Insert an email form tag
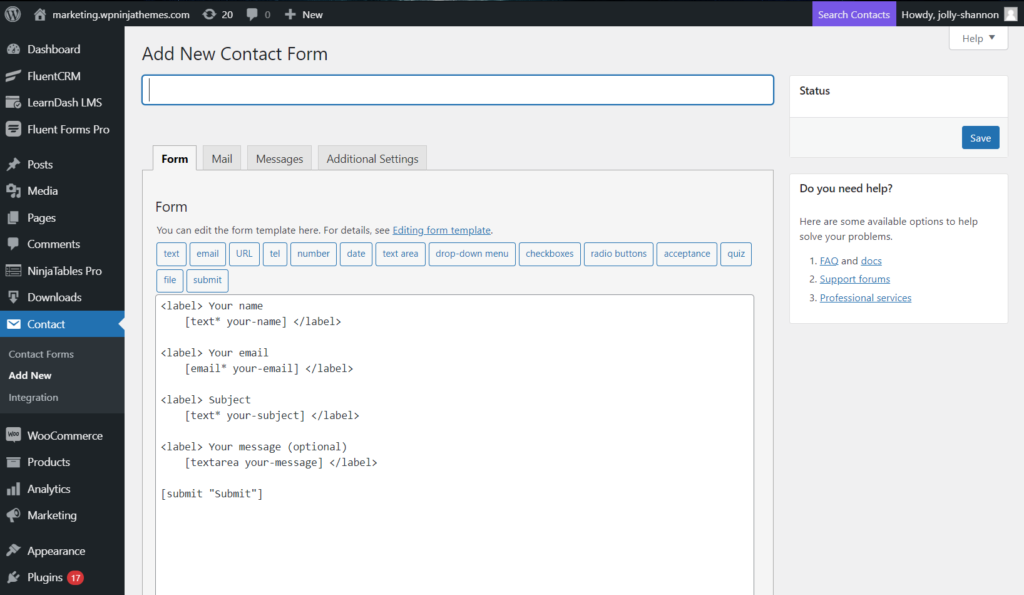 [x=207, y=253]
